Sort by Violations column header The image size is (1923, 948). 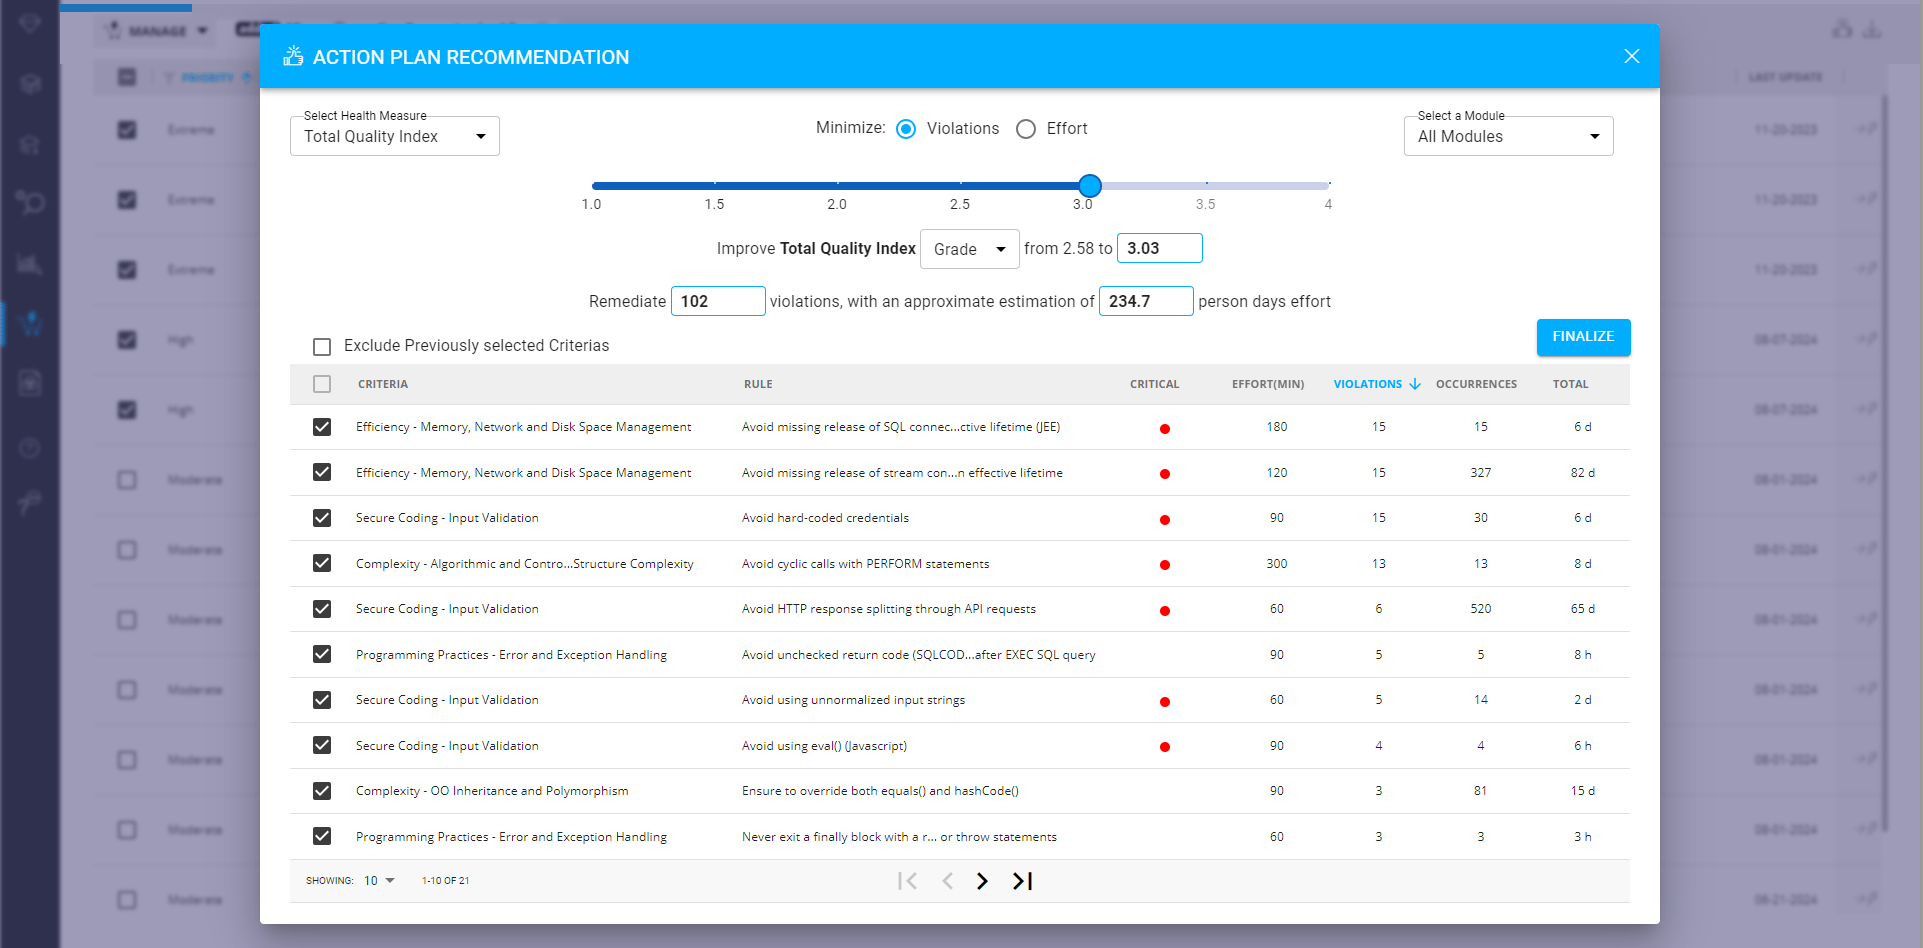point(1367,384)
